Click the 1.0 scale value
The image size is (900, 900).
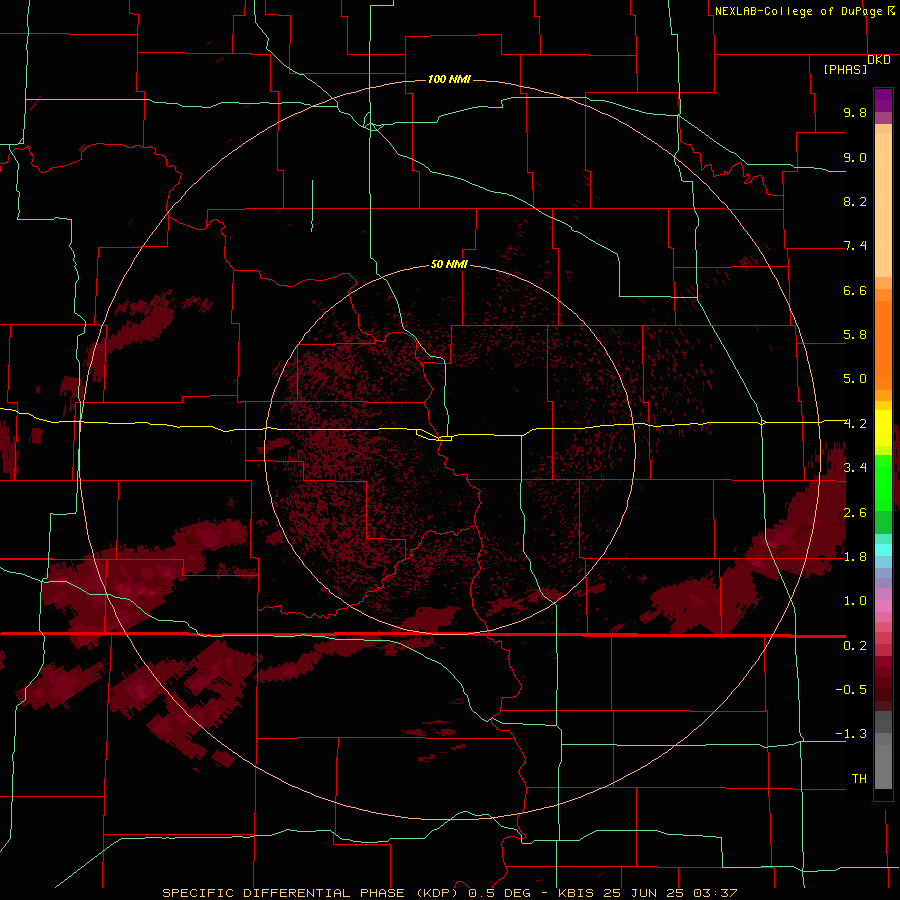pos(855,601)
